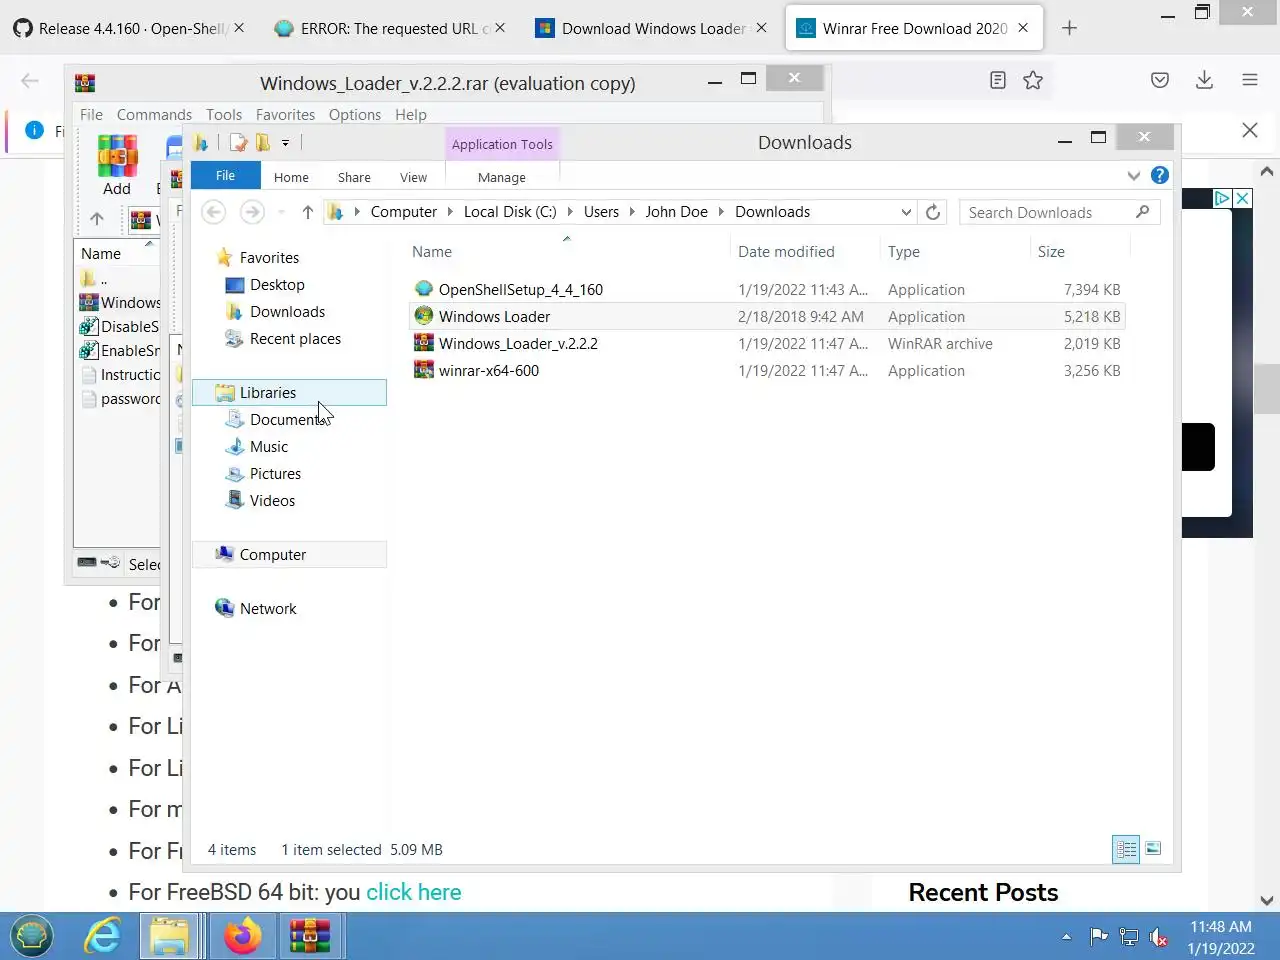Viewport: 1280px width, 960px height.
Task: Switch to large icons view in status bar
Action: coord(1153,849)
